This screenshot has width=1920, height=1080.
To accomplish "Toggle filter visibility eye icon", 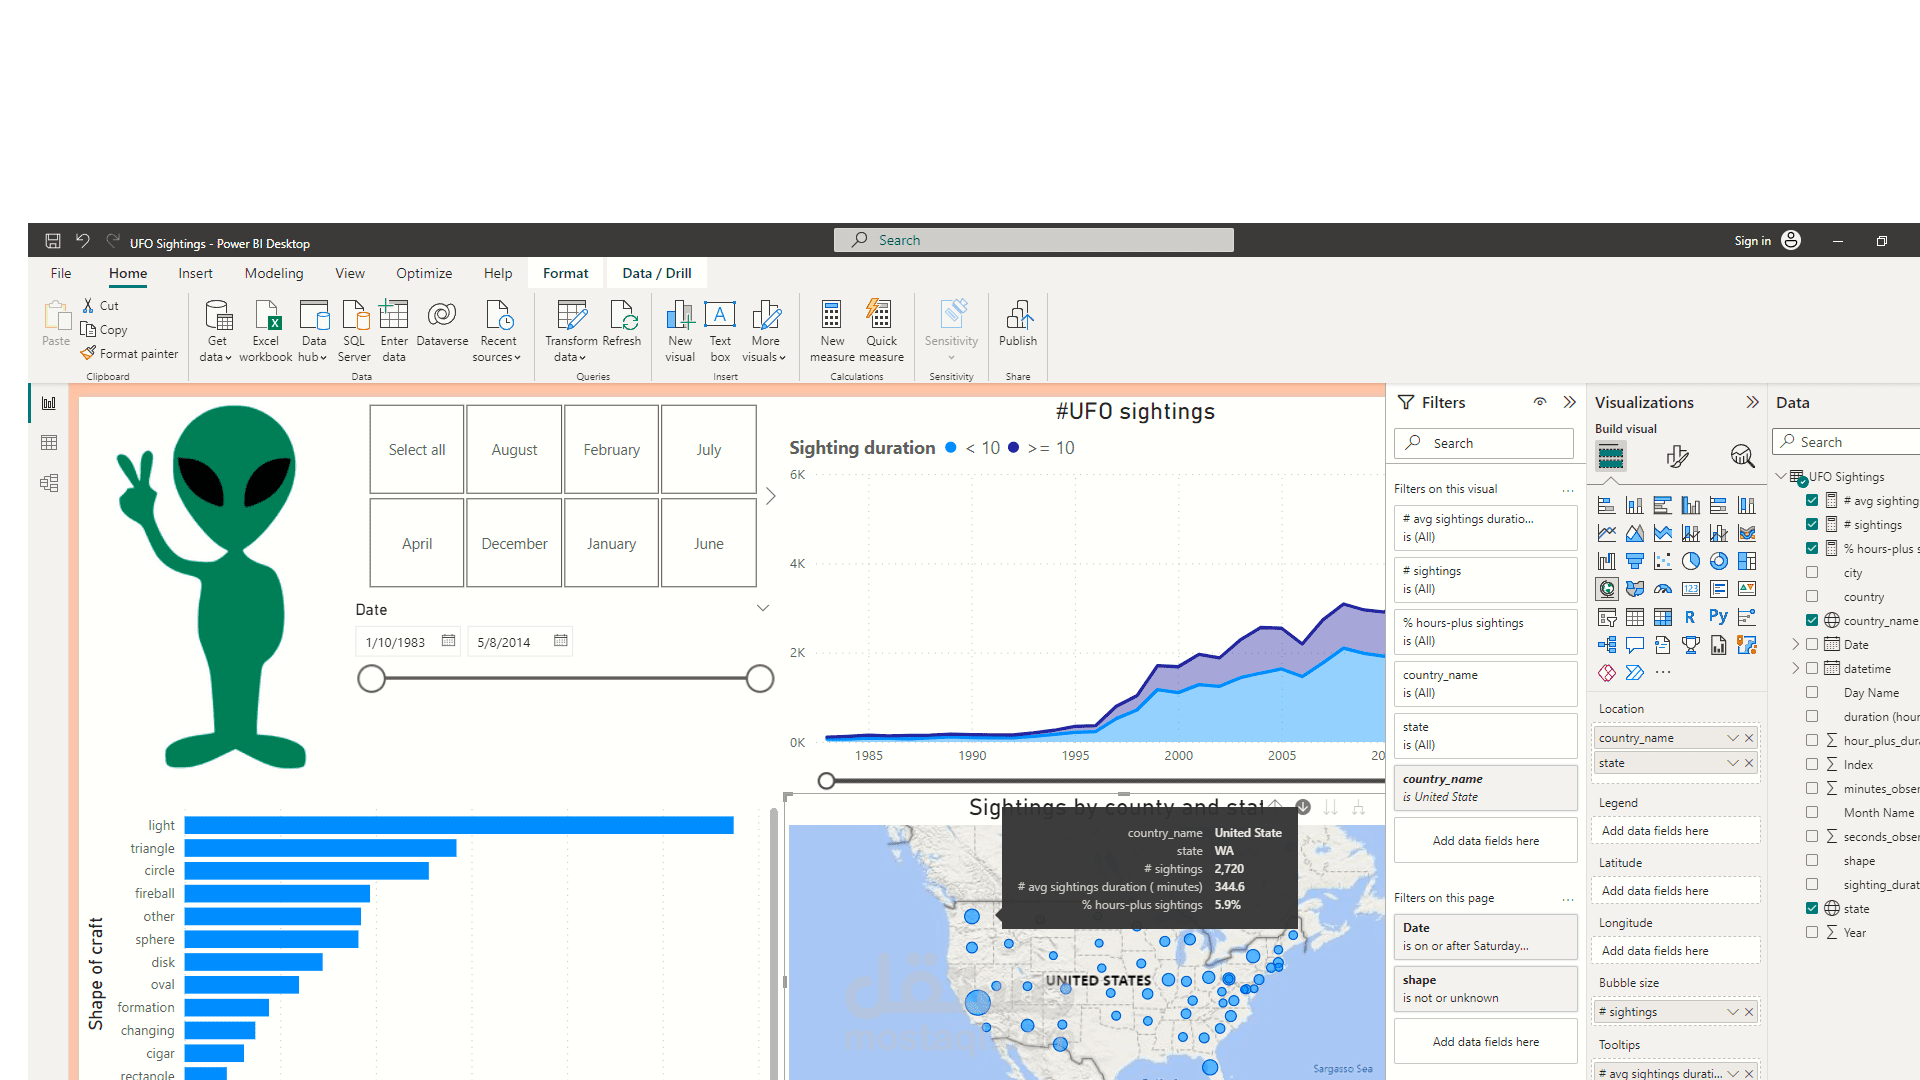I will pos(1540,402).
